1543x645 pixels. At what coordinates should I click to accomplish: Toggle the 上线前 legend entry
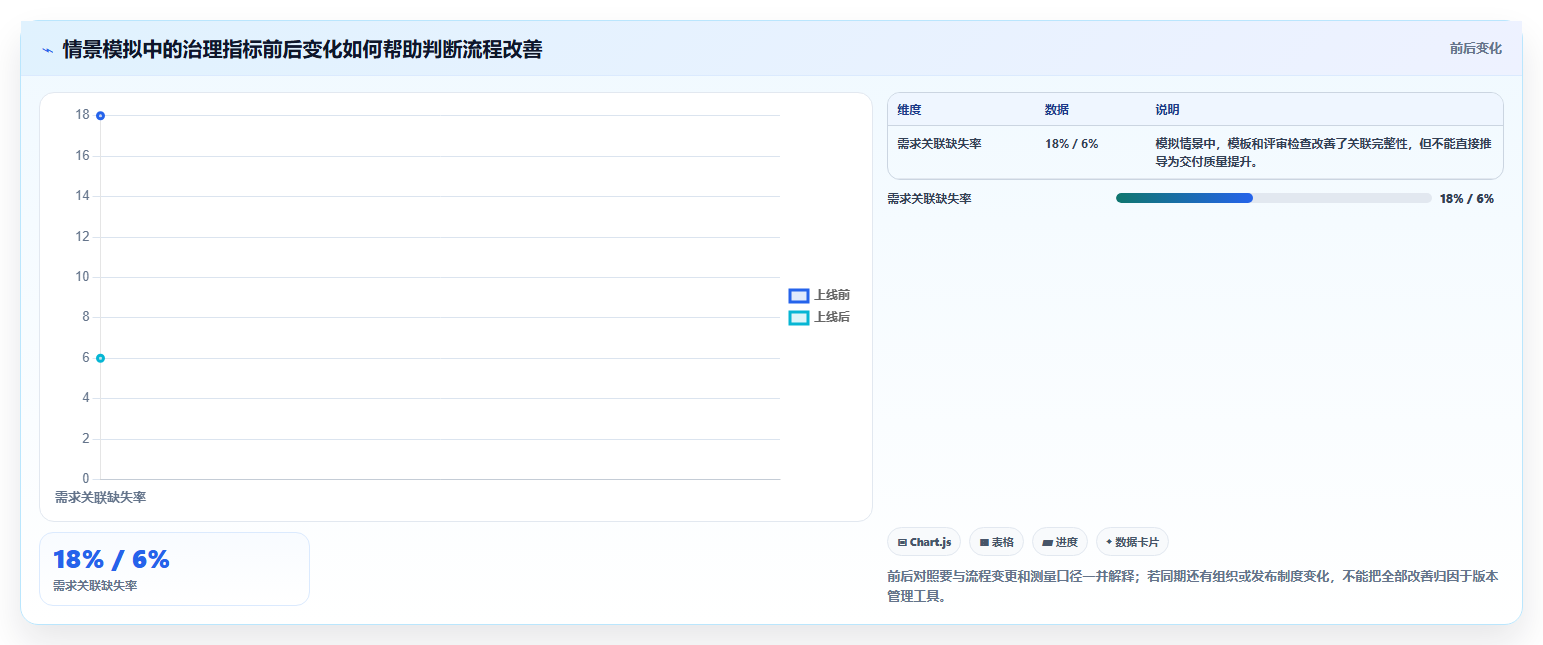[x=819, y=295]
